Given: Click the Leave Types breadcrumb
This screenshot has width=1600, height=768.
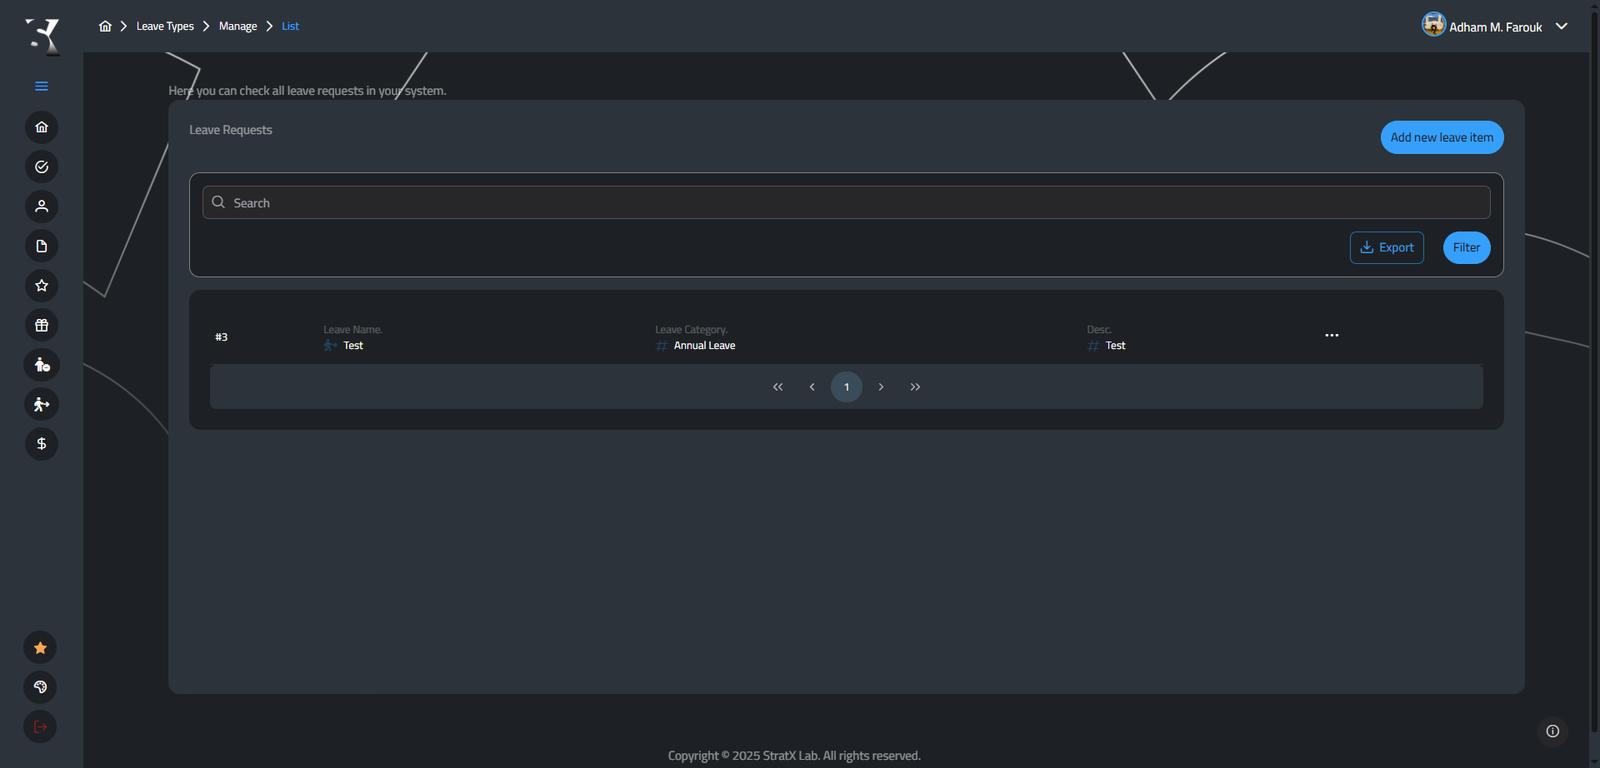Looking at the screenshot, I should point(165,26).
